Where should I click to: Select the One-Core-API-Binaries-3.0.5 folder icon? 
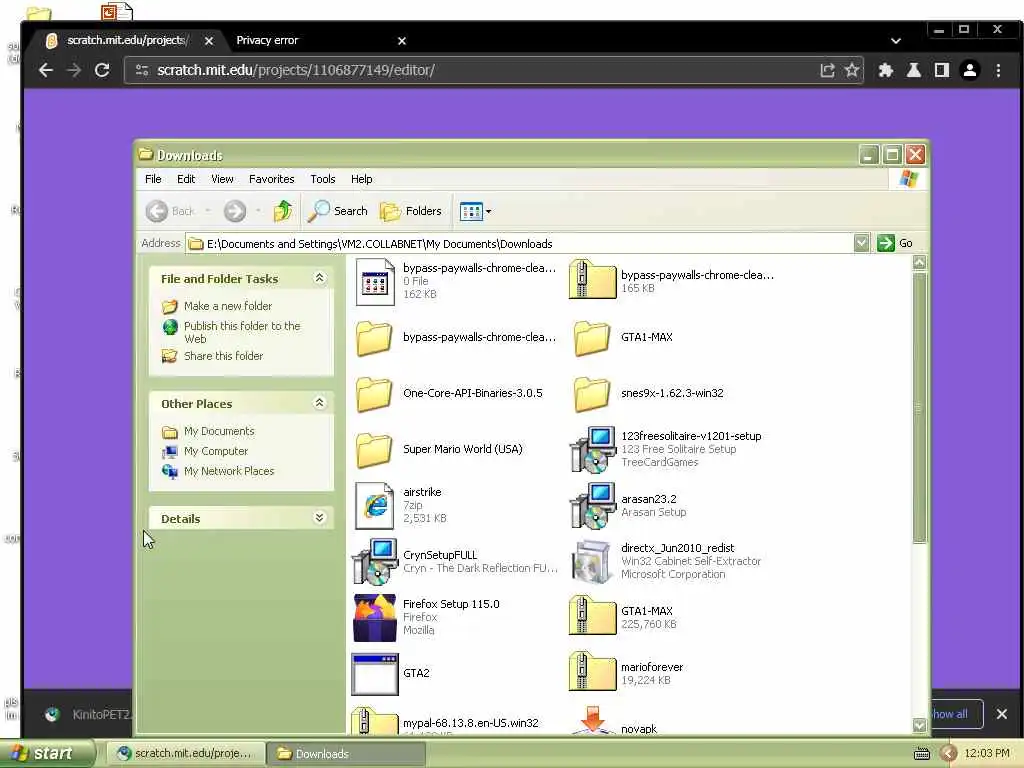tap(374, 394)
